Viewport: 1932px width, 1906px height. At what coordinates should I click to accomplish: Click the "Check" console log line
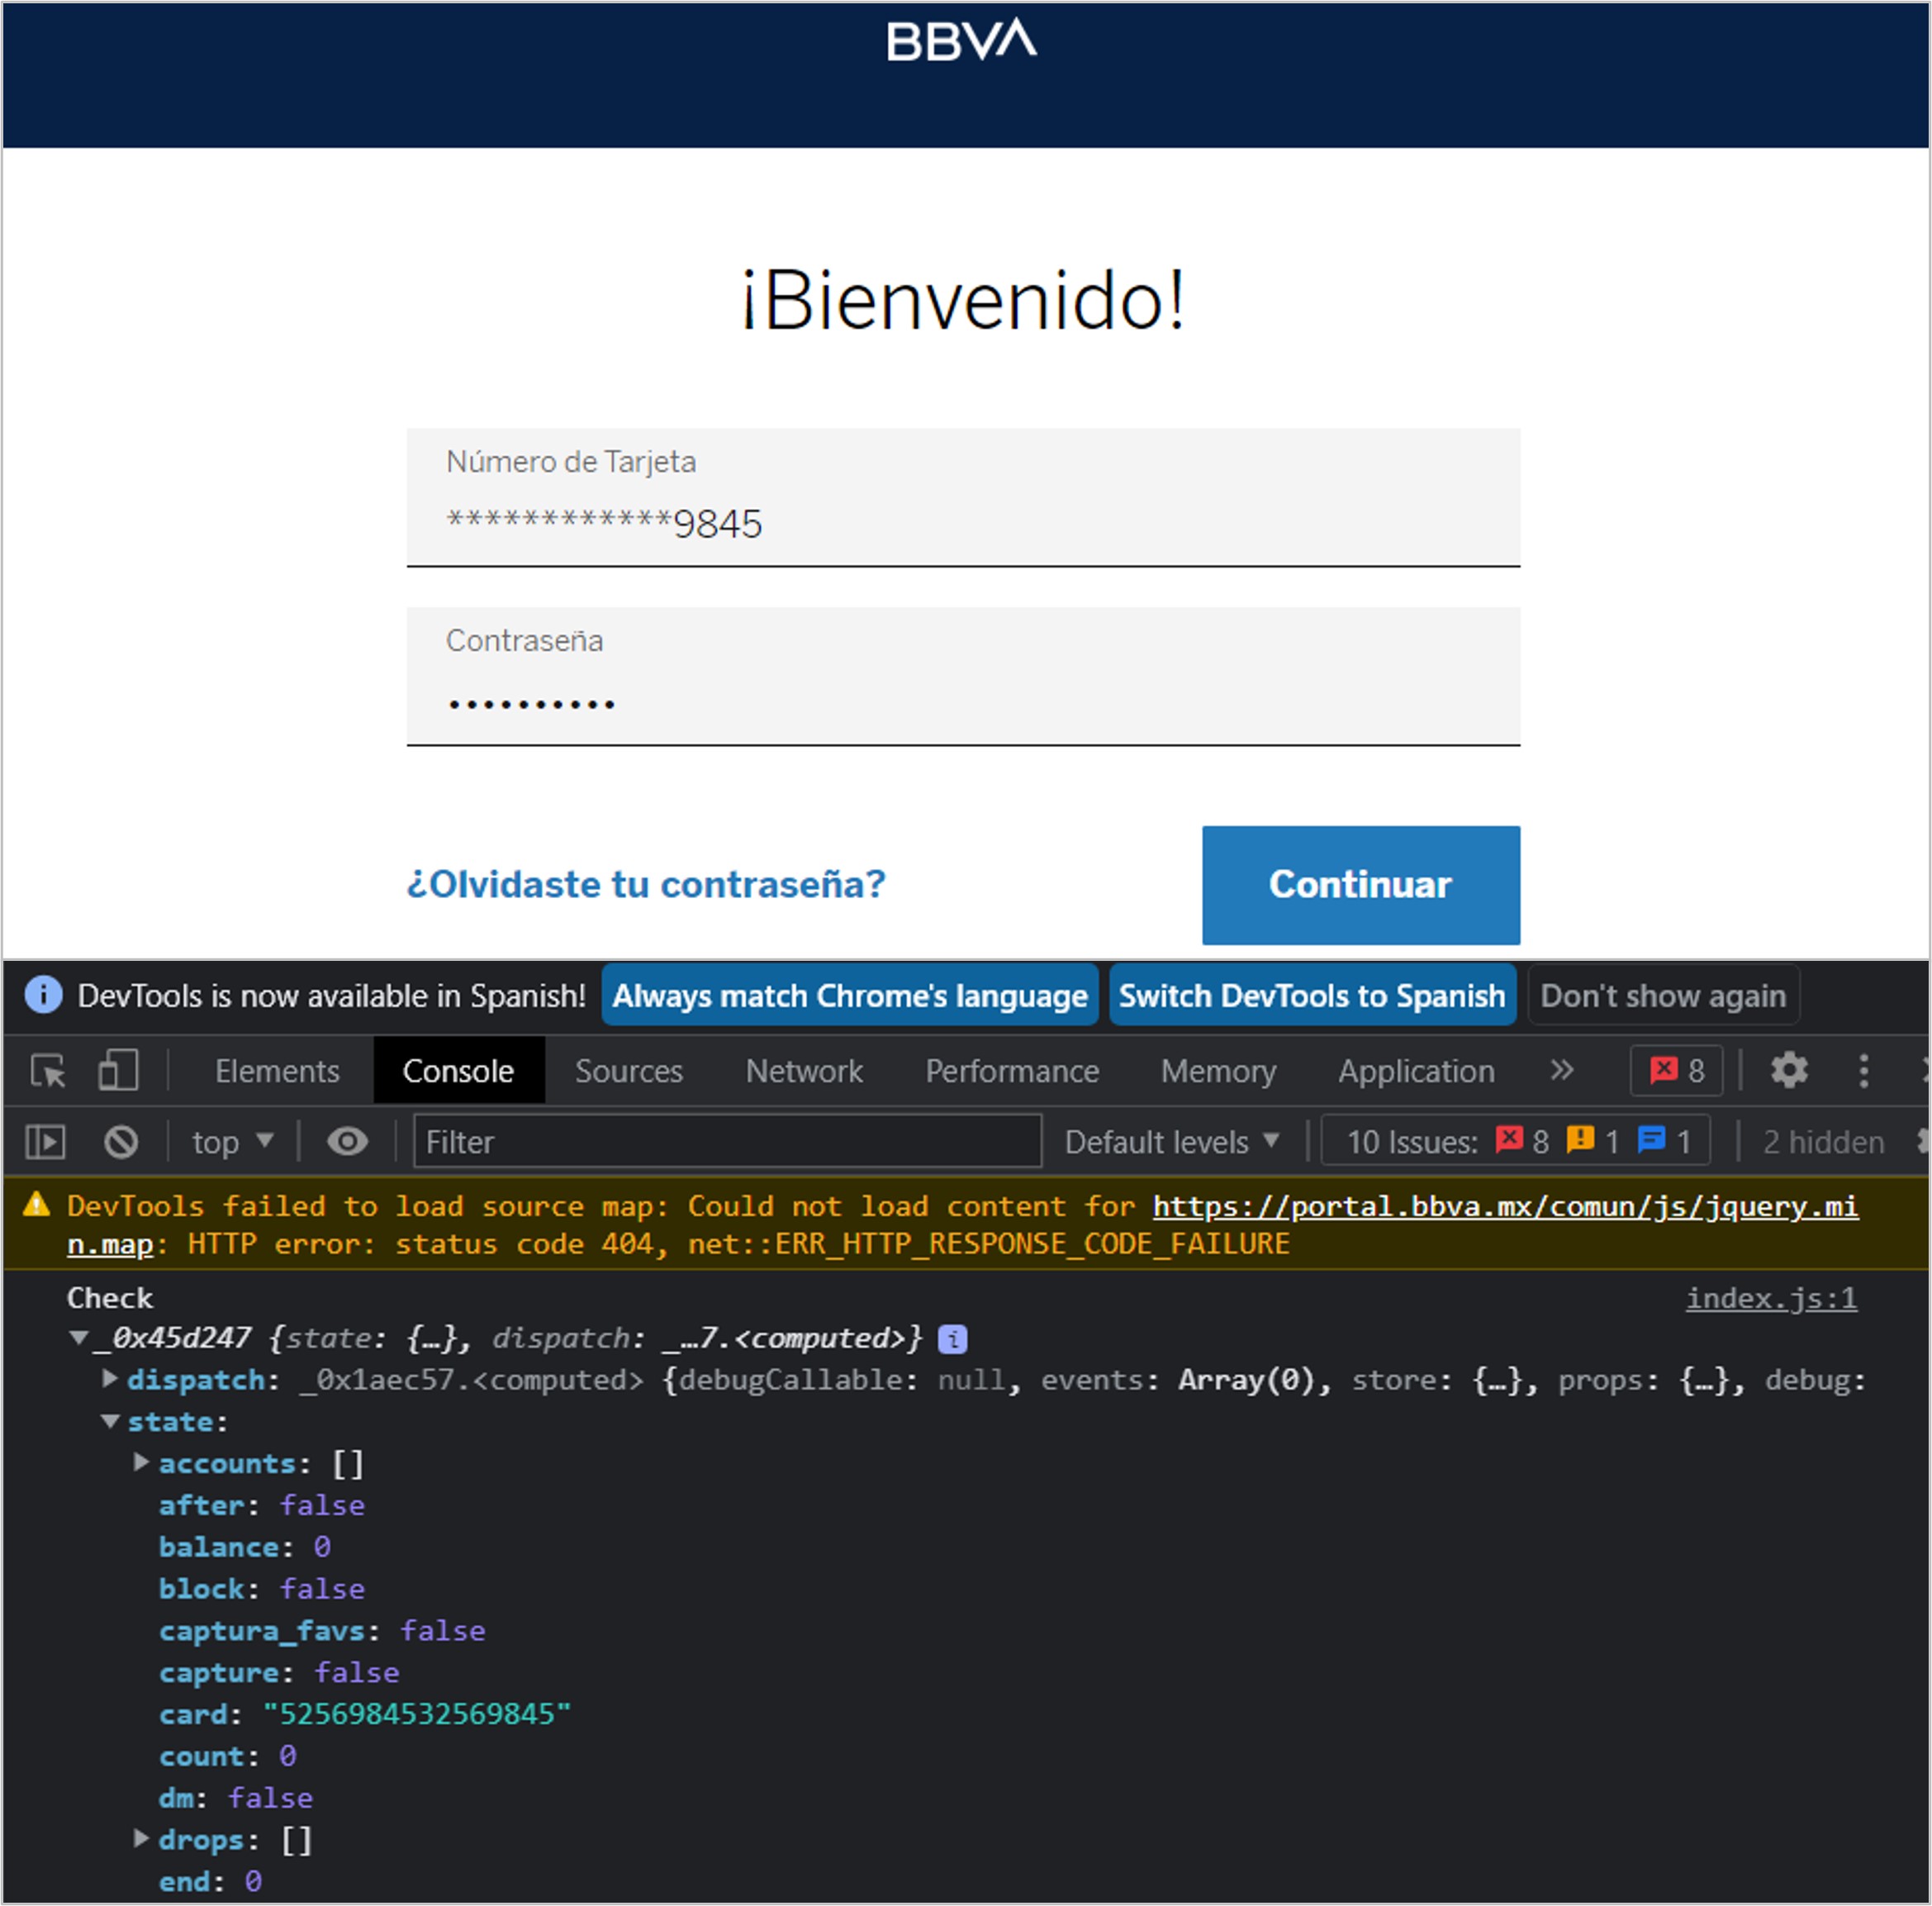pos(110,1298)
